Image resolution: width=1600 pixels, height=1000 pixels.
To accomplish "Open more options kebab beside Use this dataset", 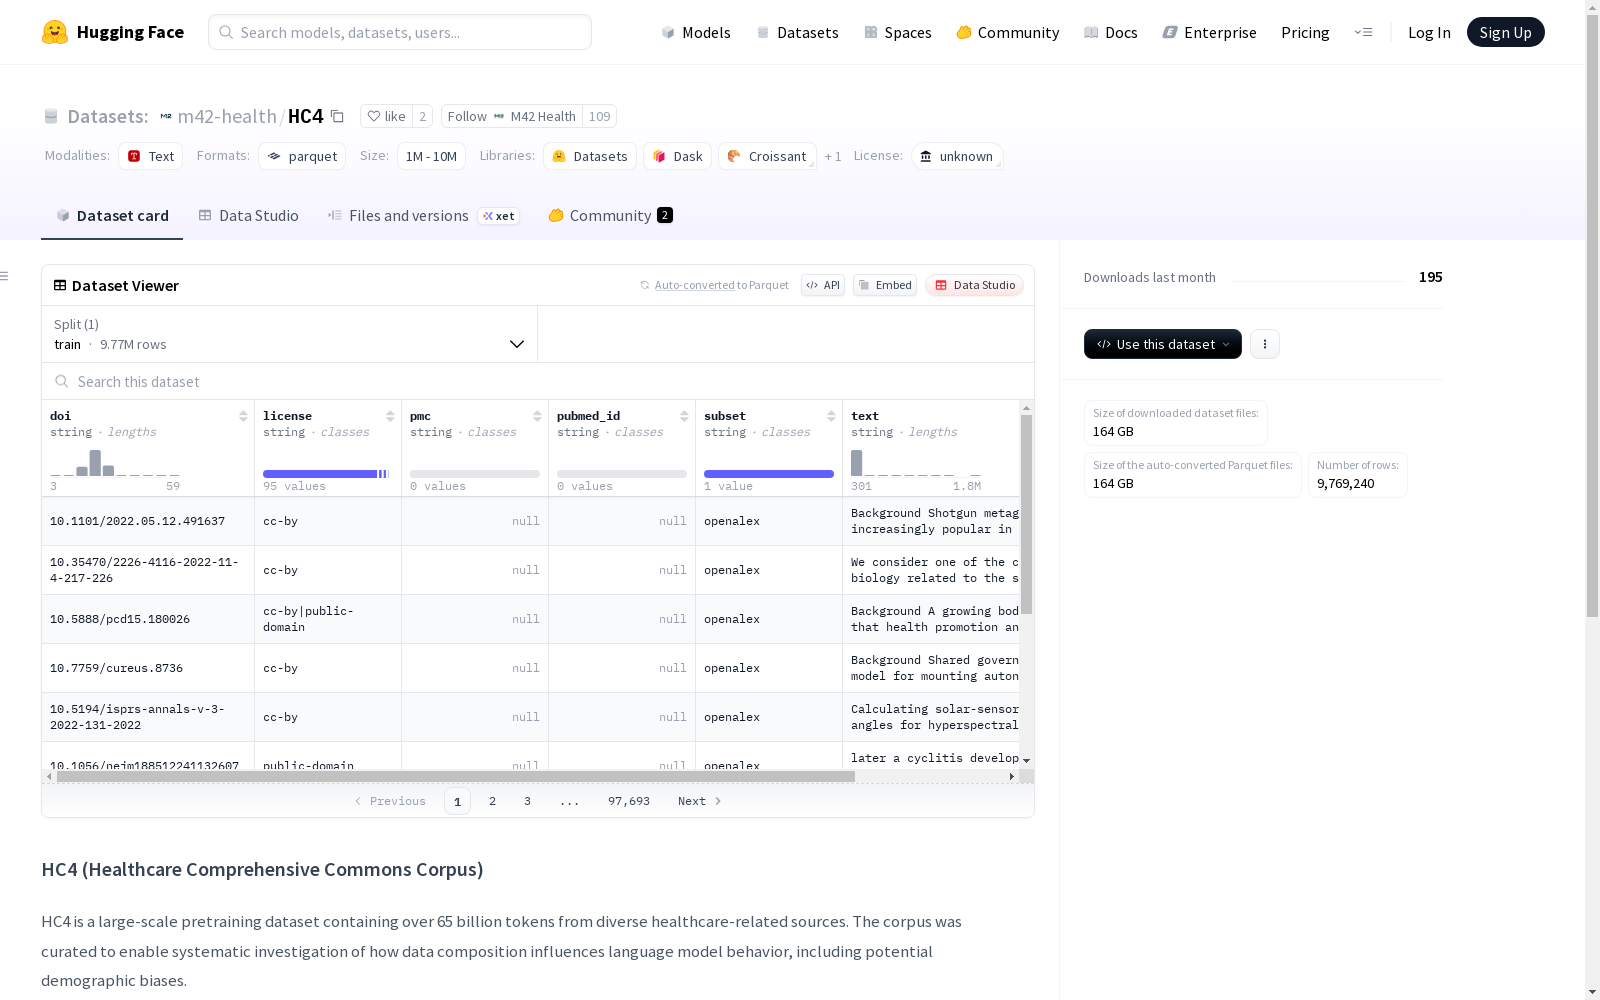I will coord(1265,344).
